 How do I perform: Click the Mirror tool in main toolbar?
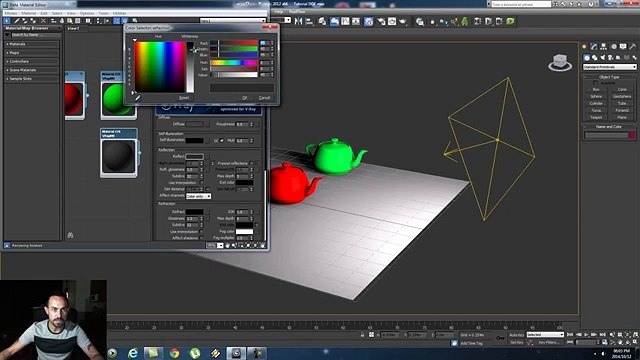[299, 21]
